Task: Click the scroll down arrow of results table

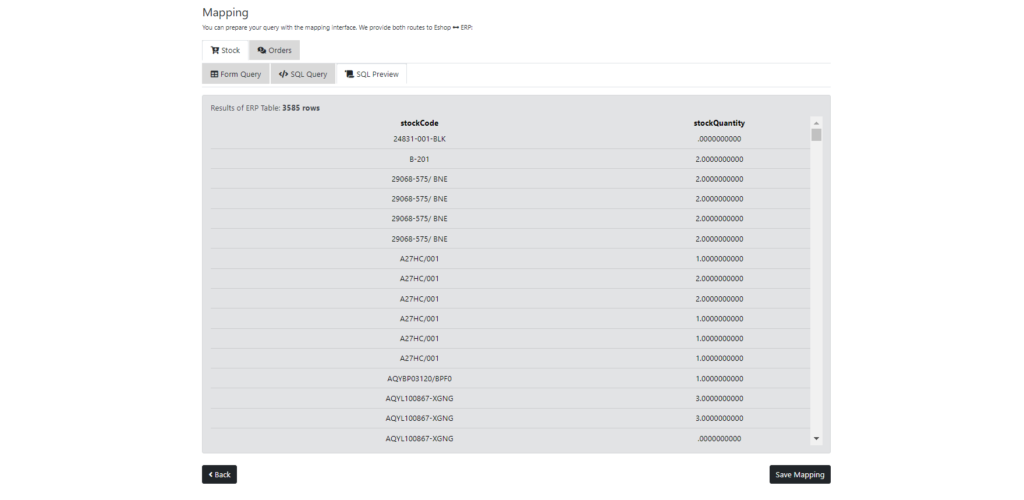Action: 816,438
